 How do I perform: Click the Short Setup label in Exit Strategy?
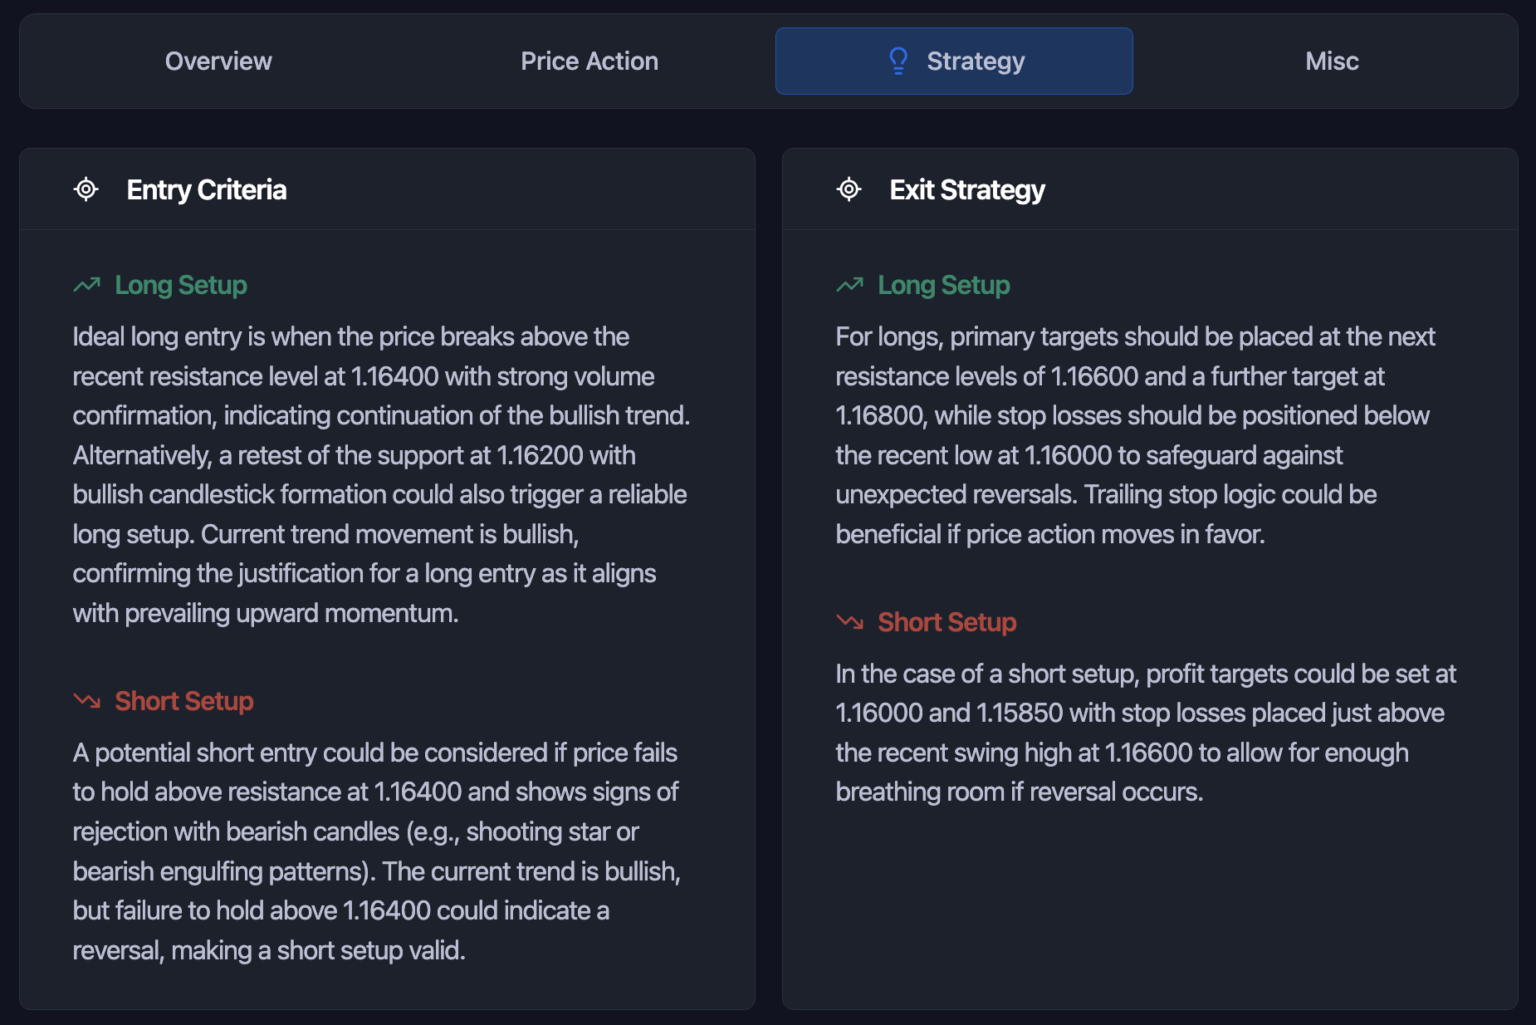coord(946,621)
